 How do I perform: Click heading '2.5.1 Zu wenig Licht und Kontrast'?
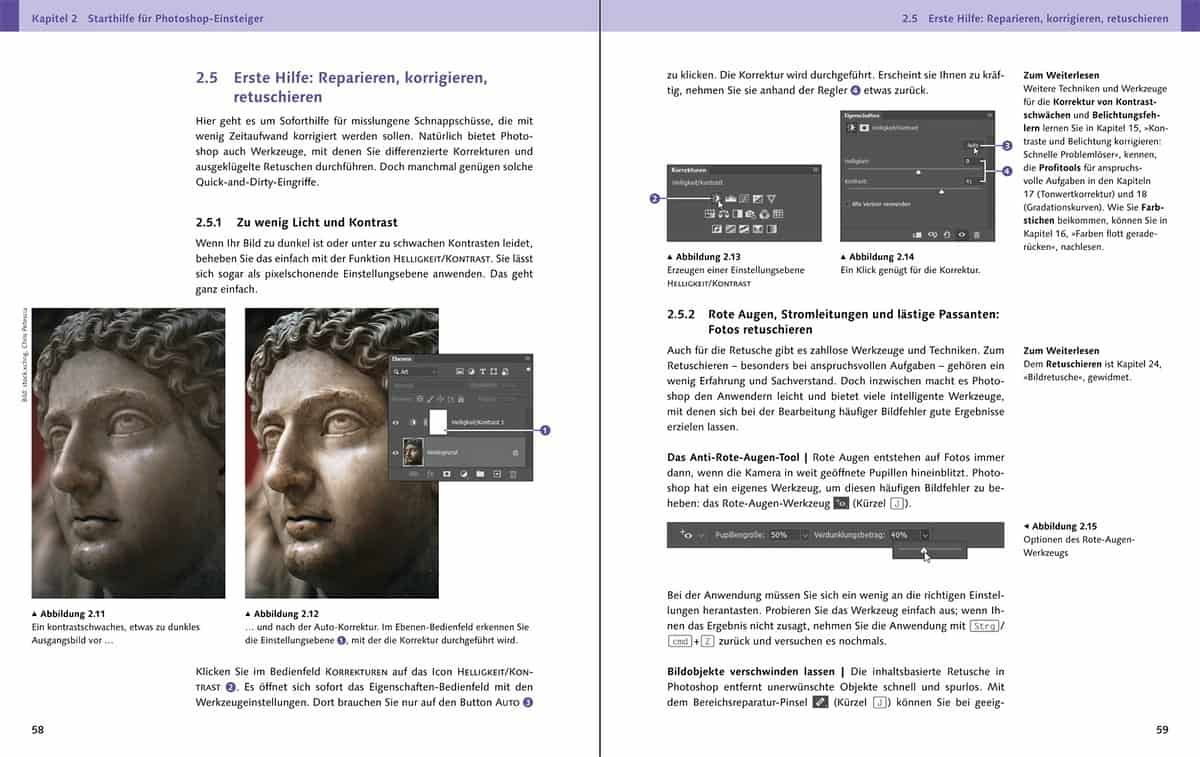click(x=299, y=222)
